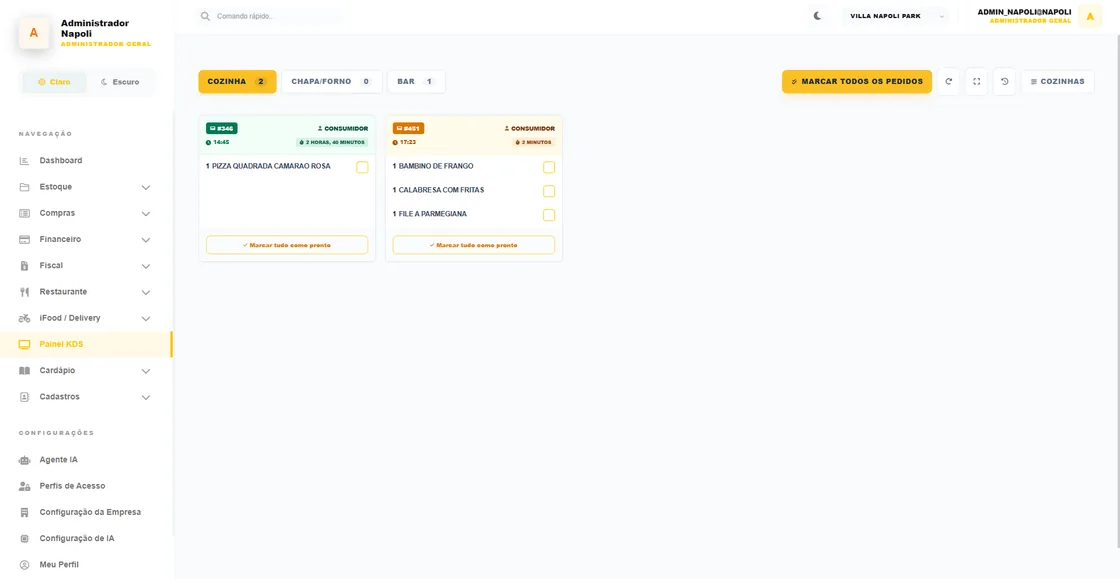This screenshot has height=579, width=1120.
Task: Mark File a Parmegiana checkbox
Action: (x=549, y=215)
